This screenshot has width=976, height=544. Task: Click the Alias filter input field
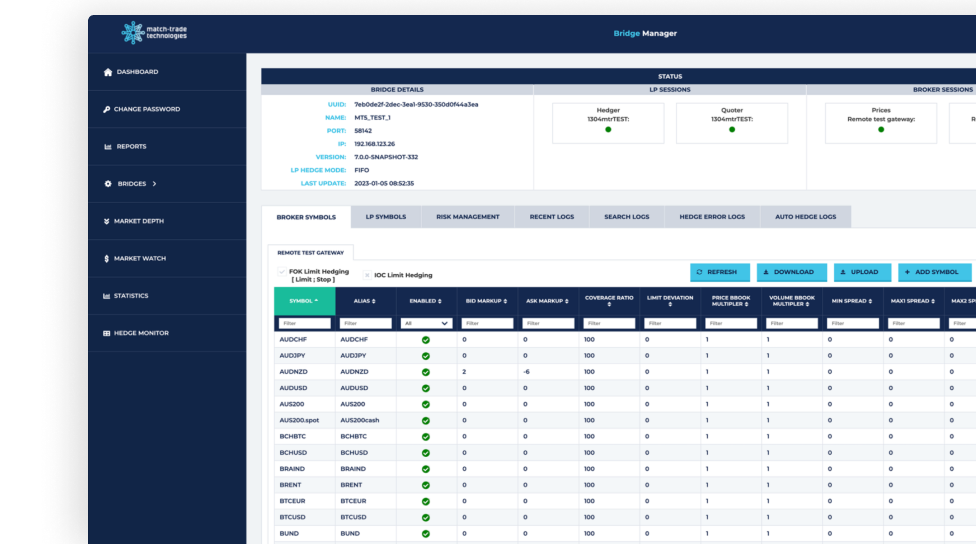(x=365, y=324)
